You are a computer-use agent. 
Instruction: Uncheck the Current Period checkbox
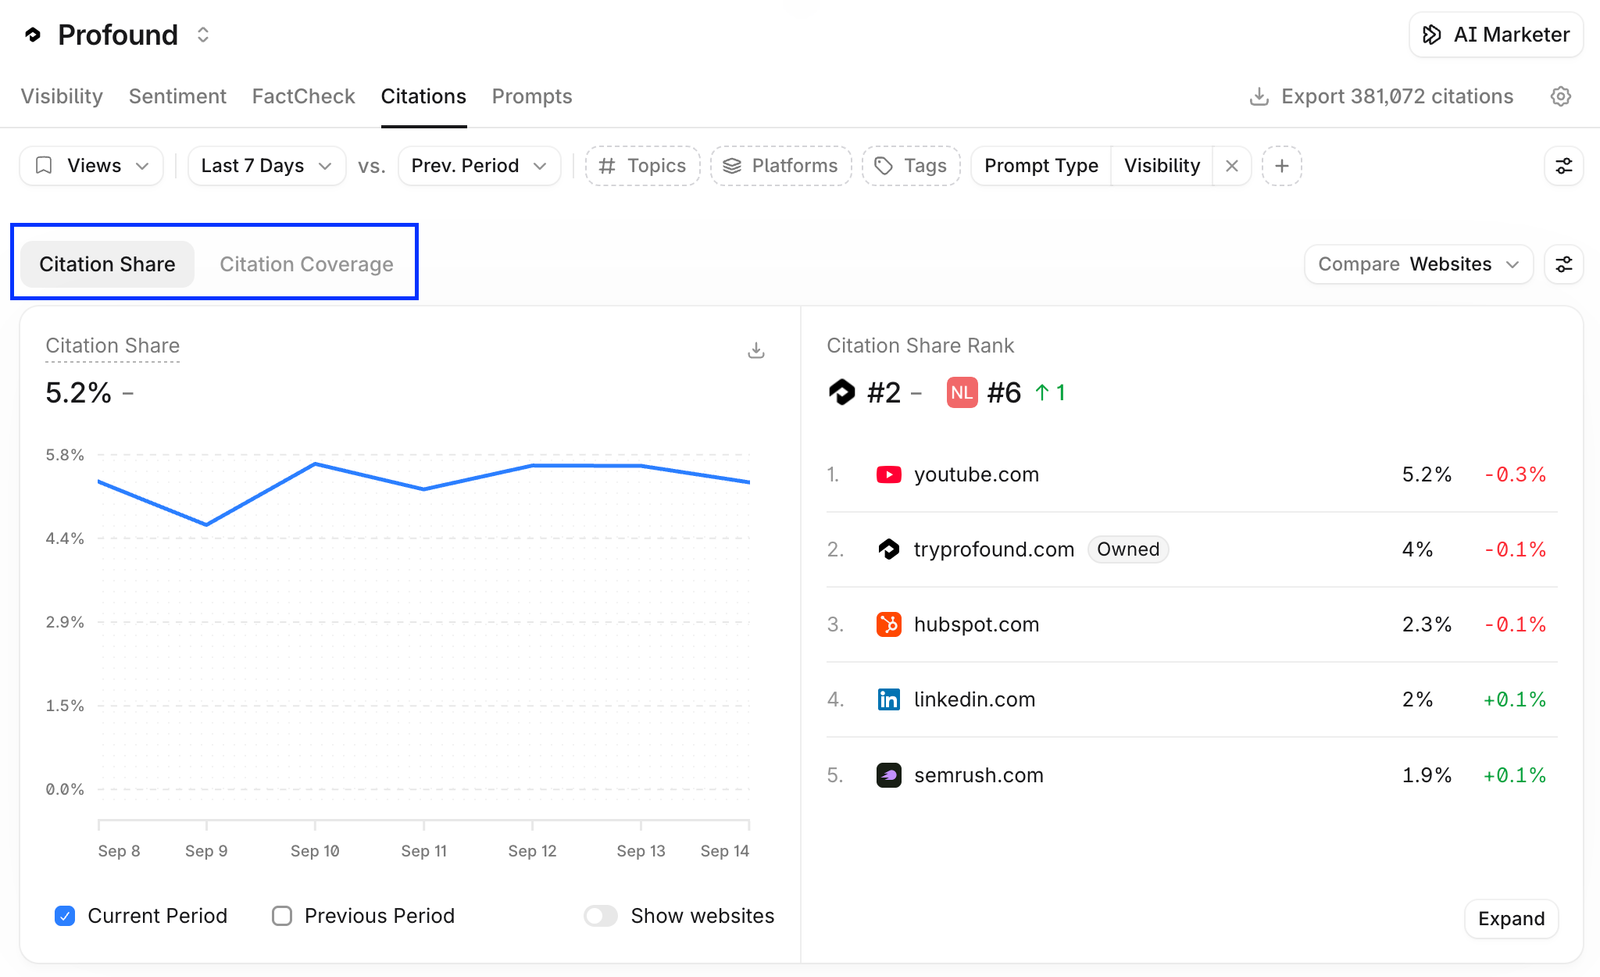pos(65,916)
